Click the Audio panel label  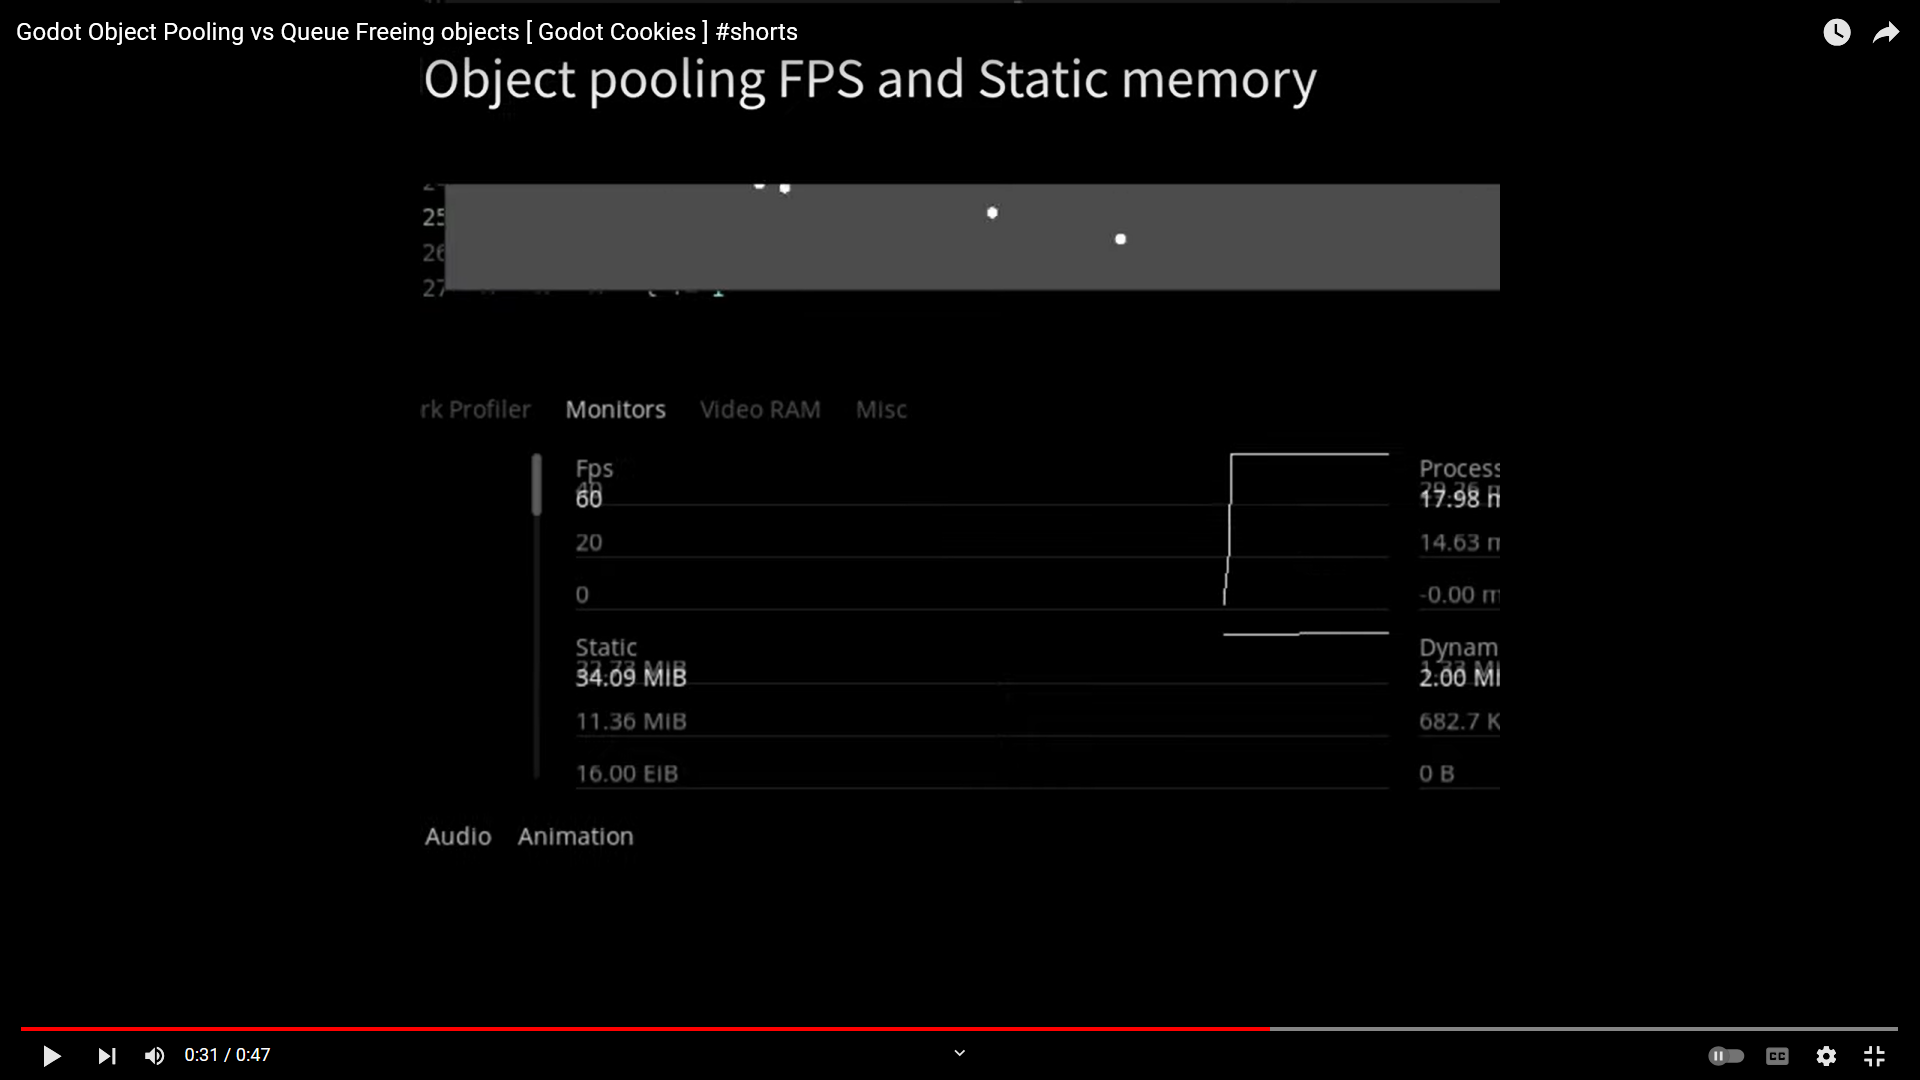[x=458, y=837]
